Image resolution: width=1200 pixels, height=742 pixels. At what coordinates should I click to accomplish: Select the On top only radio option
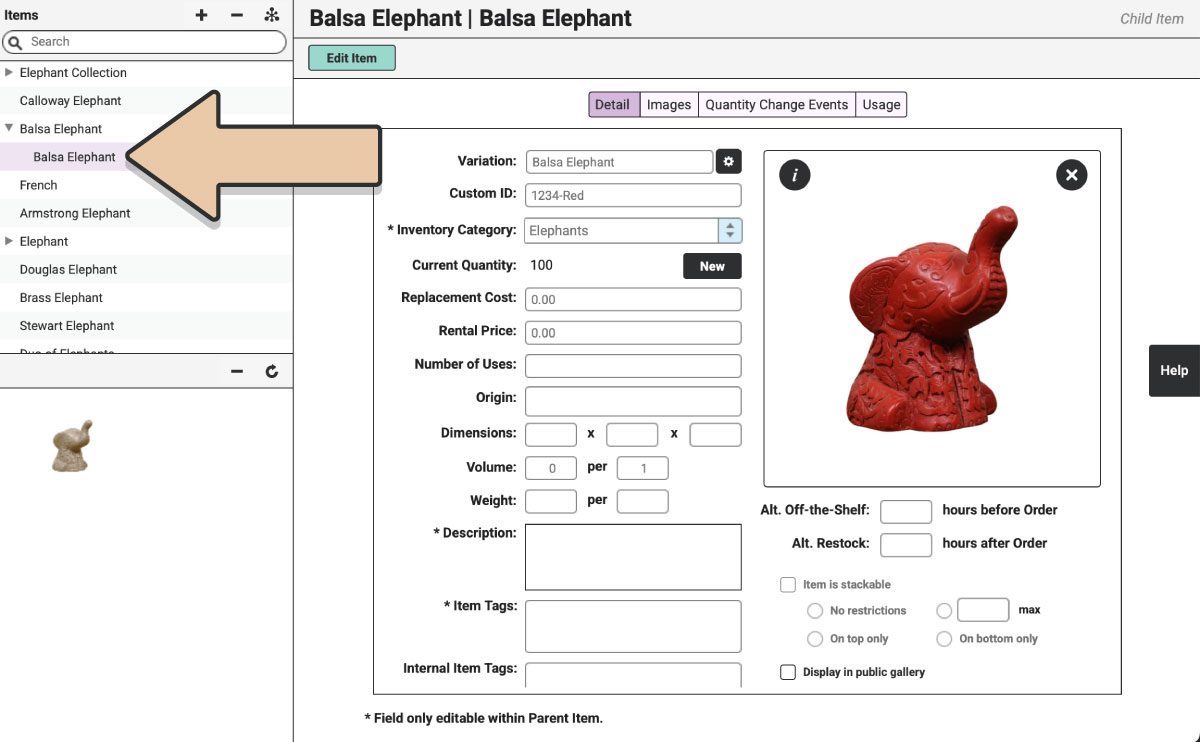click(815, 638)
